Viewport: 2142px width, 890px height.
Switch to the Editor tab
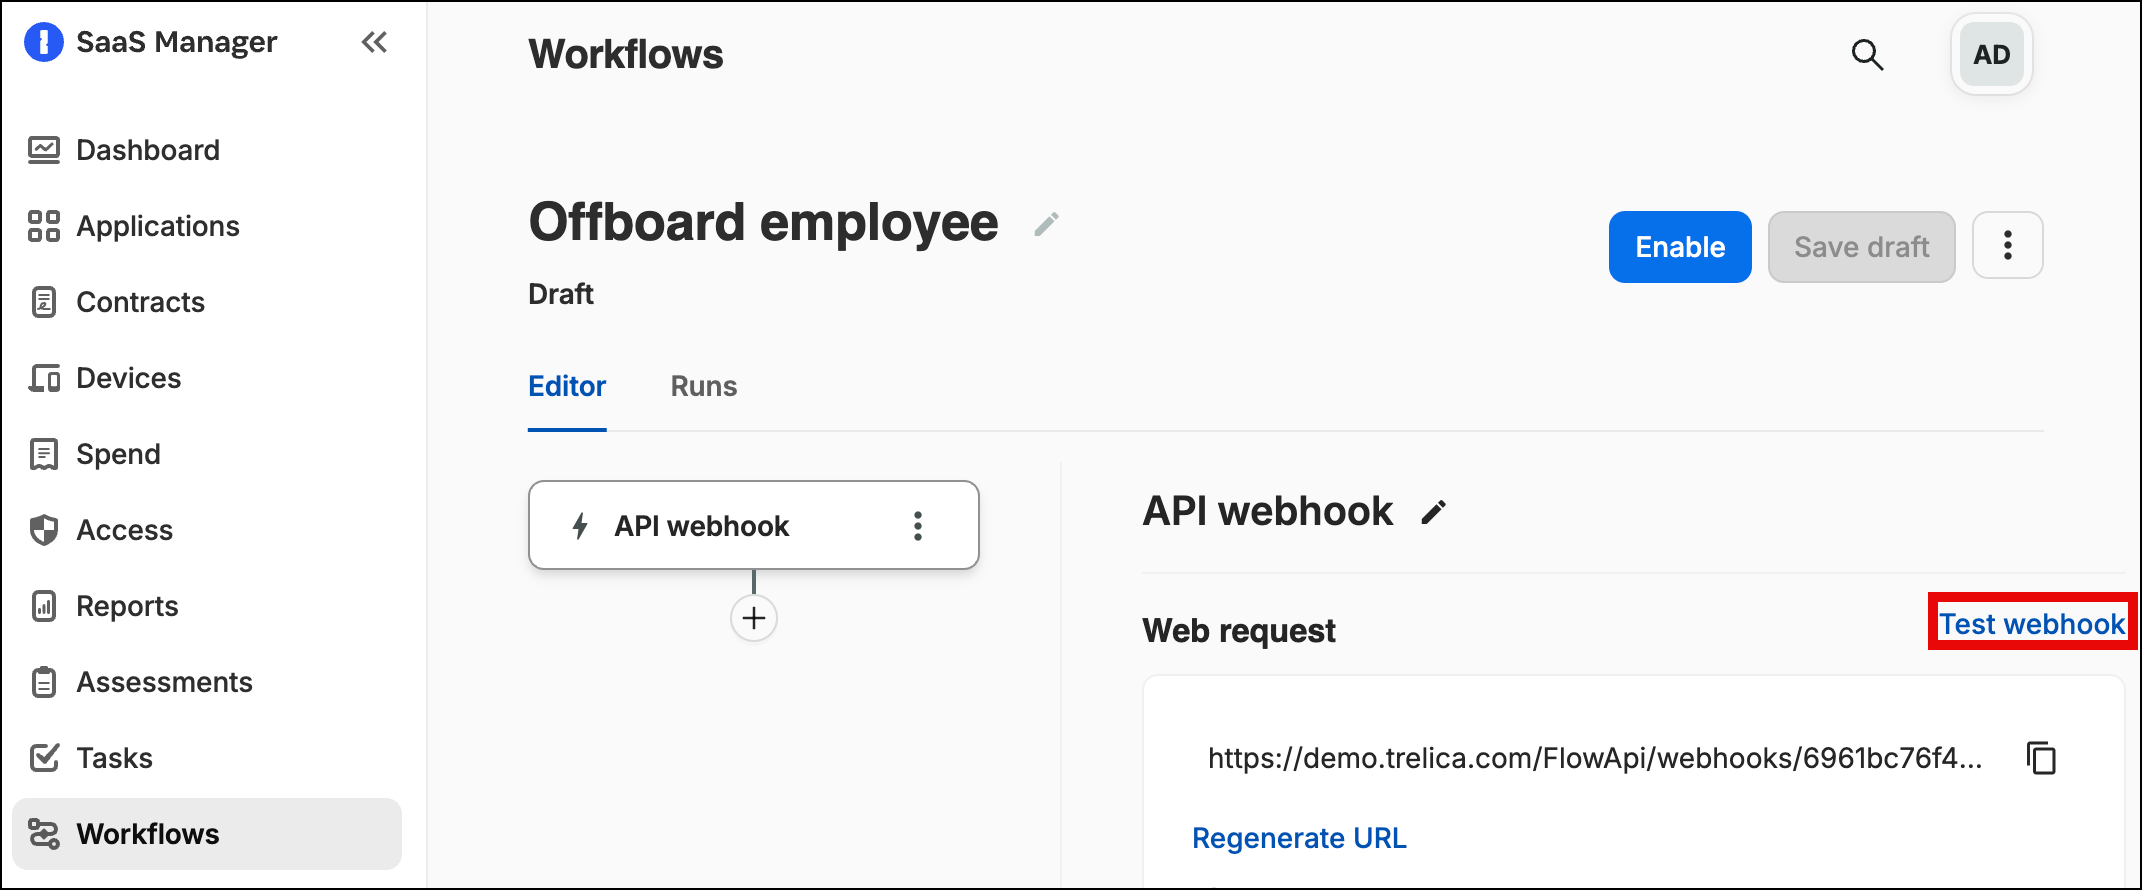click(x=567, y=386)
